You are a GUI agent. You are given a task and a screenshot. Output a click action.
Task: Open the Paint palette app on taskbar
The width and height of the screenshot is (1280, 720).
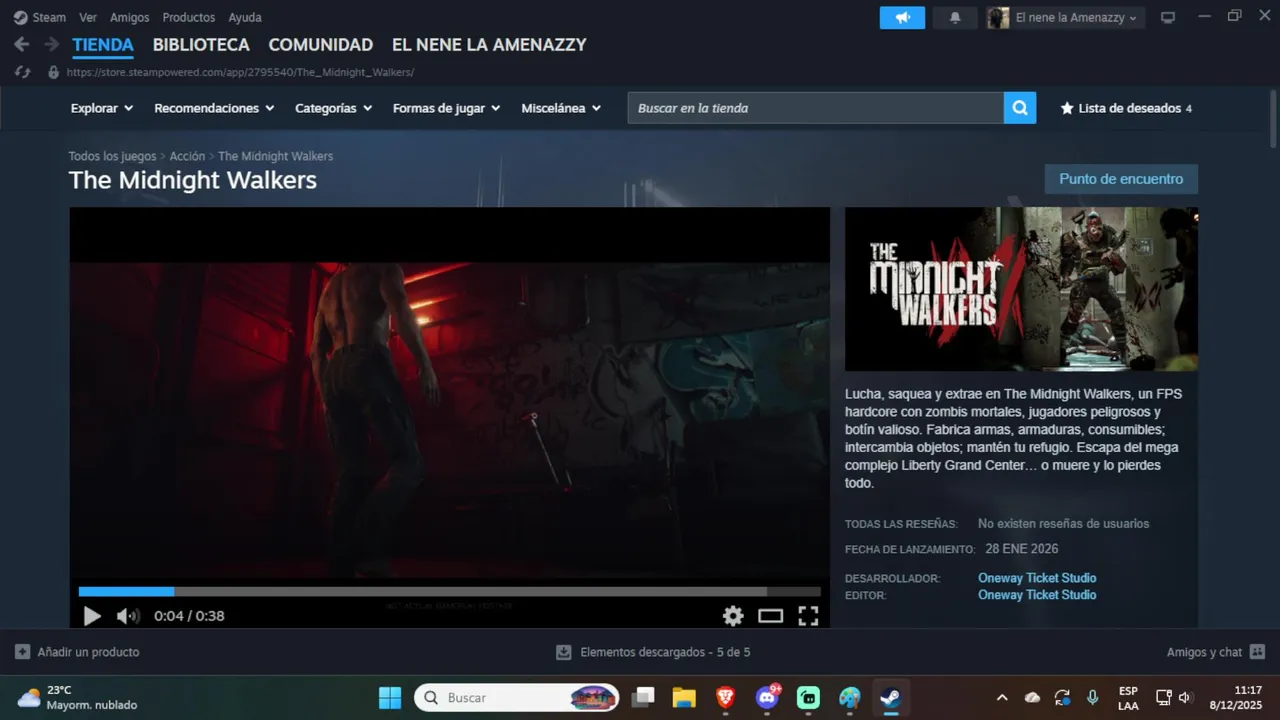click(x=850, y=697)
